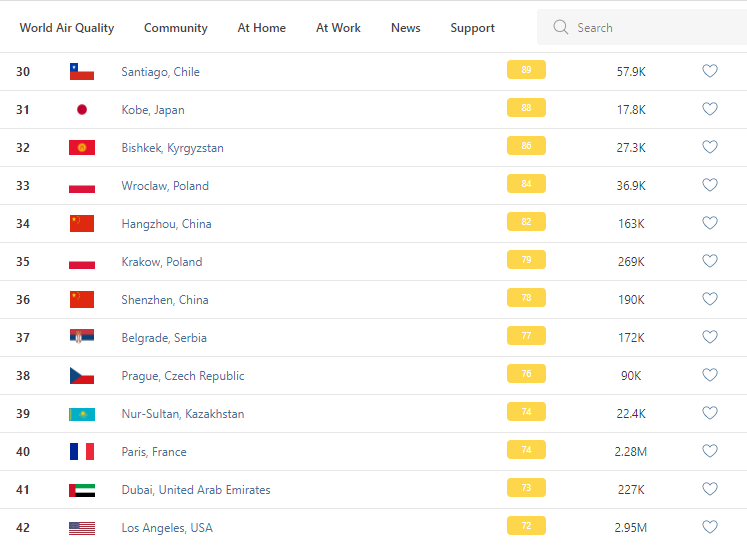Viewport: 747px width, 546px height.
Task: Click the yellow AQI badge for Krakow
Action: point(526,261)
